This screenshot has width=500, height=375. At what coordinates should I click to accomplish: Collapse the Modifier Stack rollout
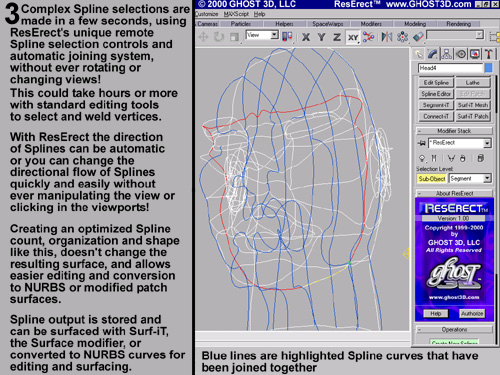coord(454,131)
